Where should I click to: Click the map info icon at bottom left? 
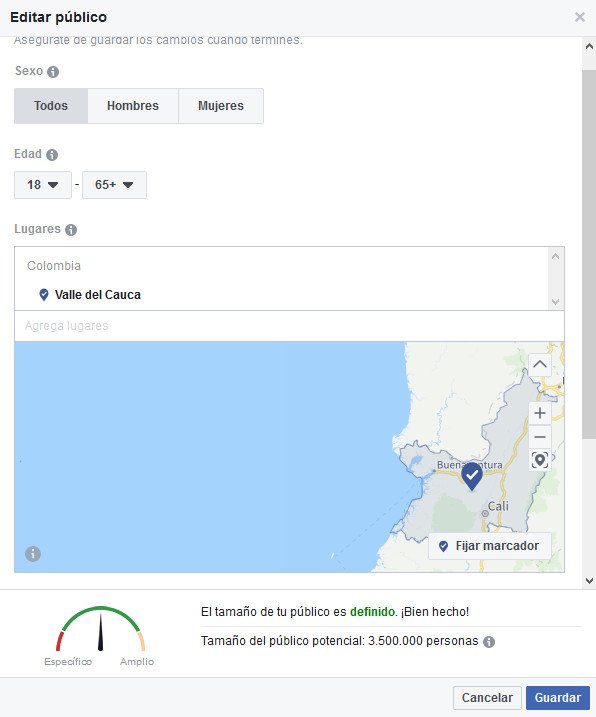click(33, 554)
